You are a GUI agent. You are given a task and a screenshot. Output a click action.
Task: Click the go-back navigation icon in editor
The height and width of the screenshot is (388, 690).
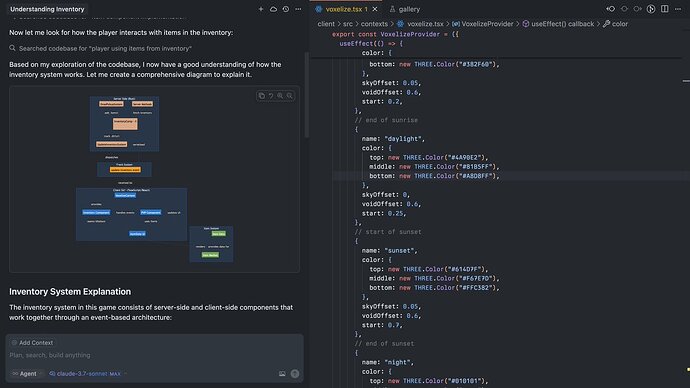pyautogui.click(x=624, y=9)
